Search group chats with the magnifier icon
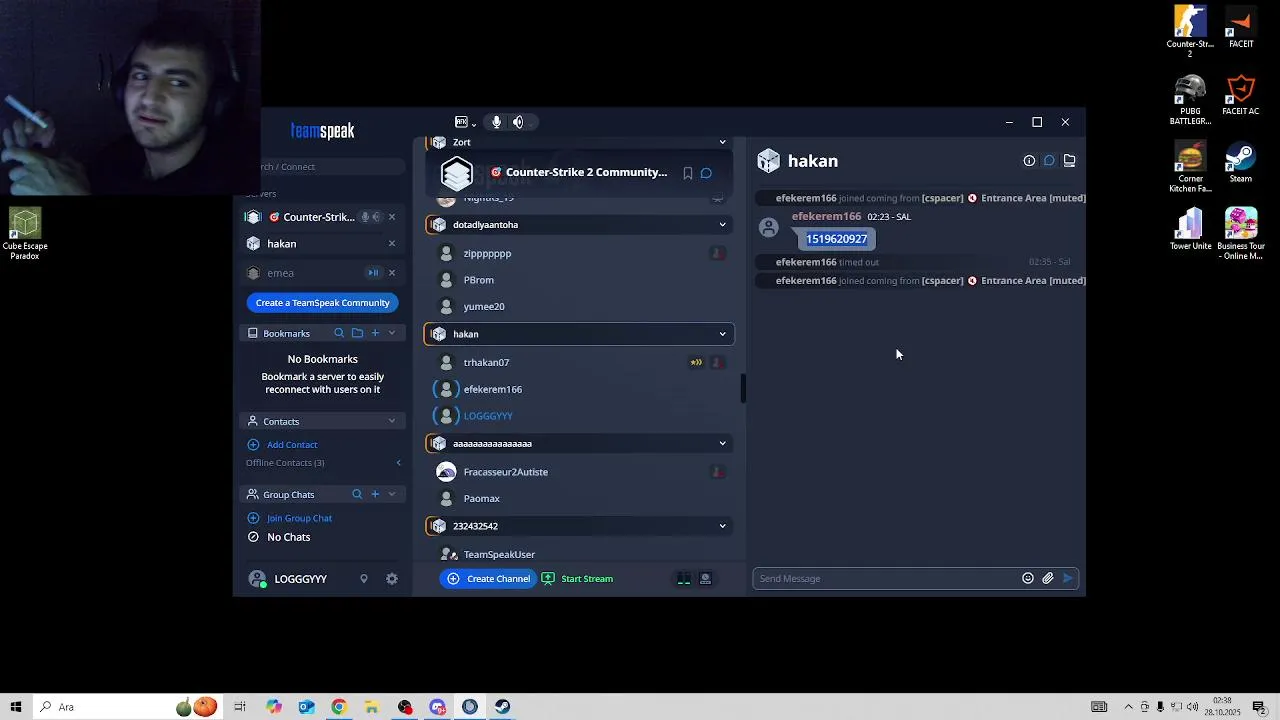The height and width of the screenshot is (720, 1280). click(x=357, y=494)
